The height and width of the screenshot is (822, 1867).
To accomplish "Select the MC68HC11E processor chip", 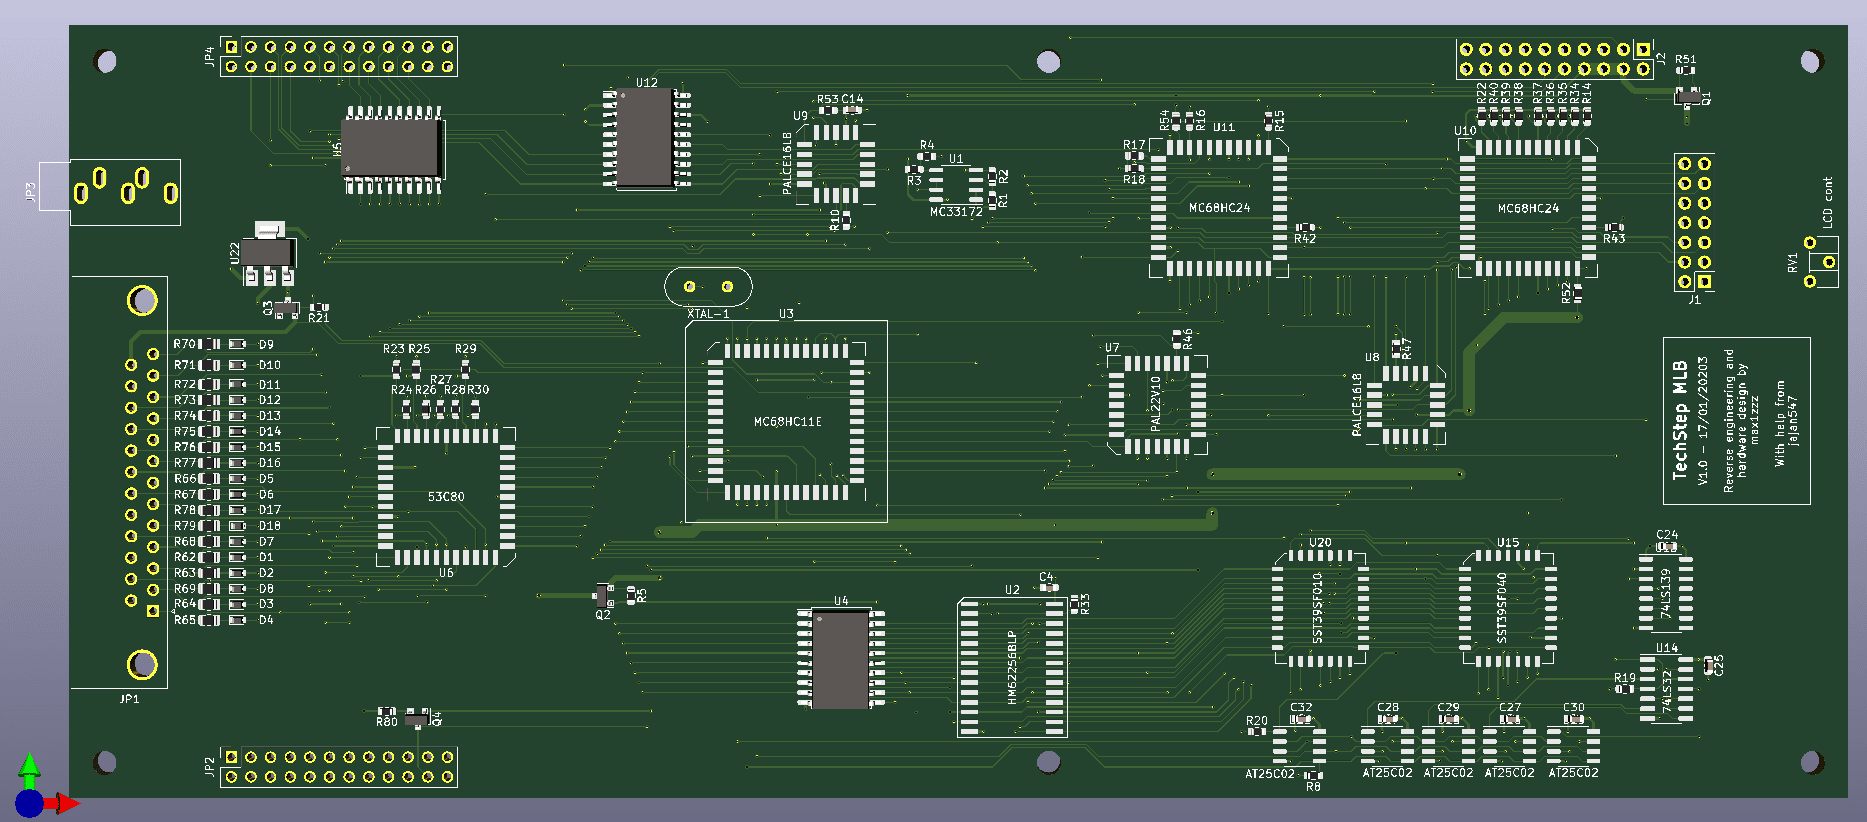I will click(786, 421).
